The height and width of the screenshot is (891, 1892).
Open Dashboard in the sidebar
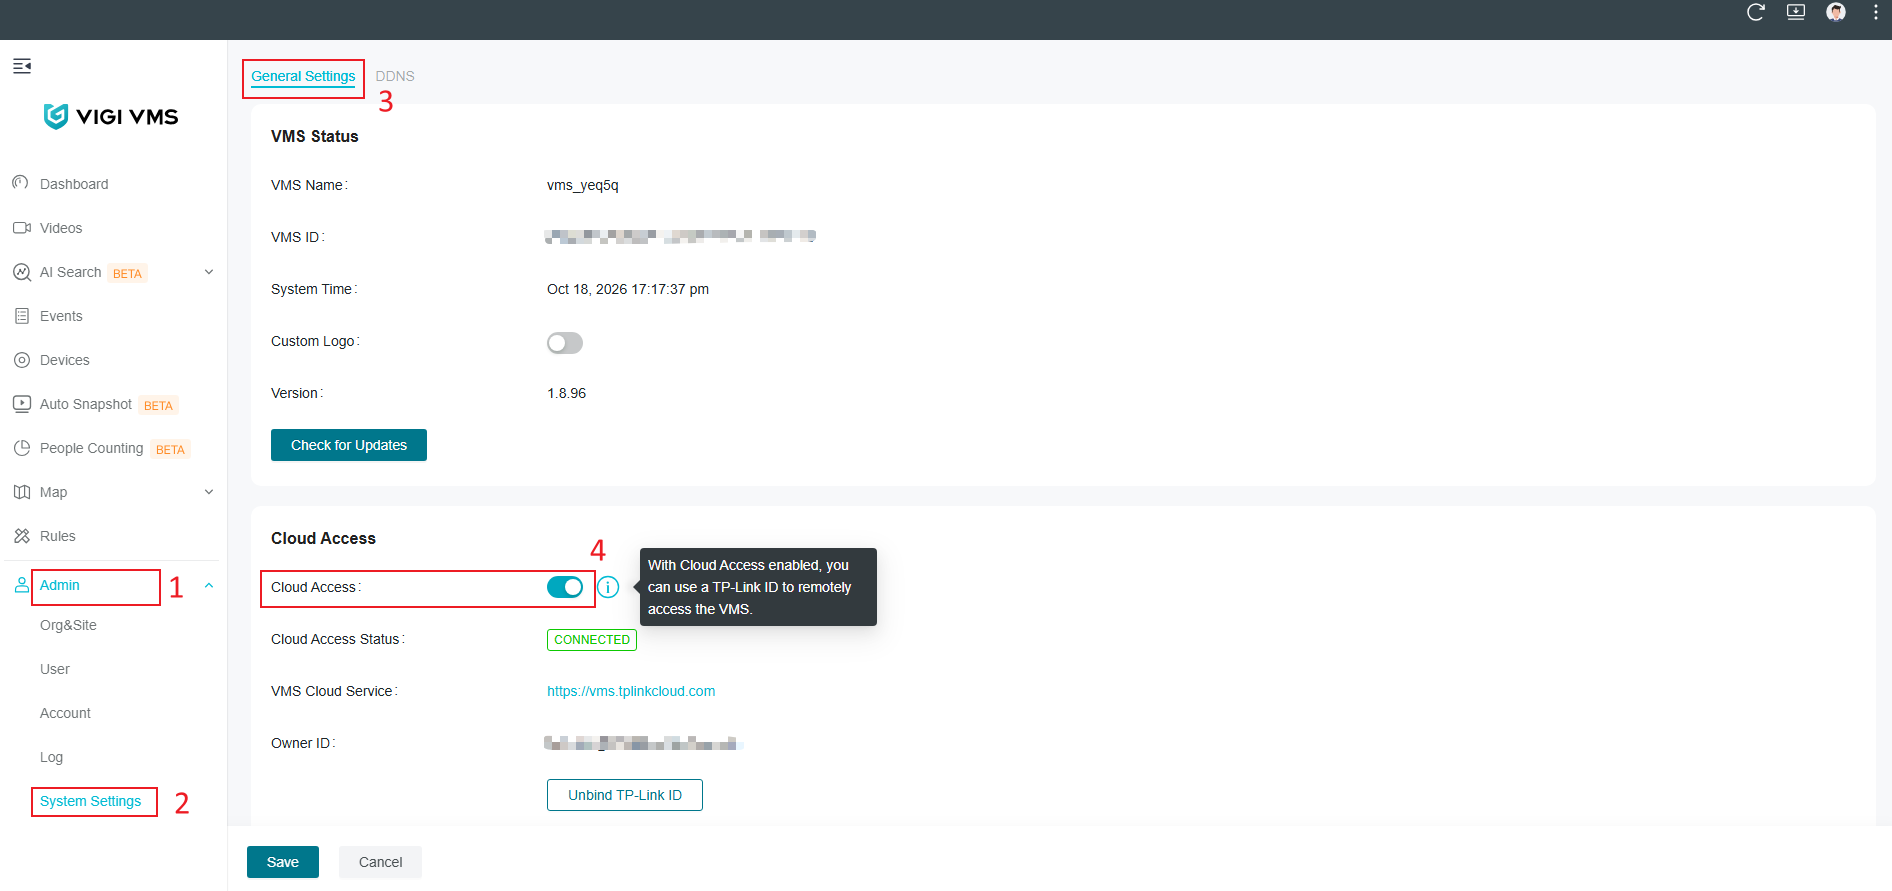[x=74, y=184]
